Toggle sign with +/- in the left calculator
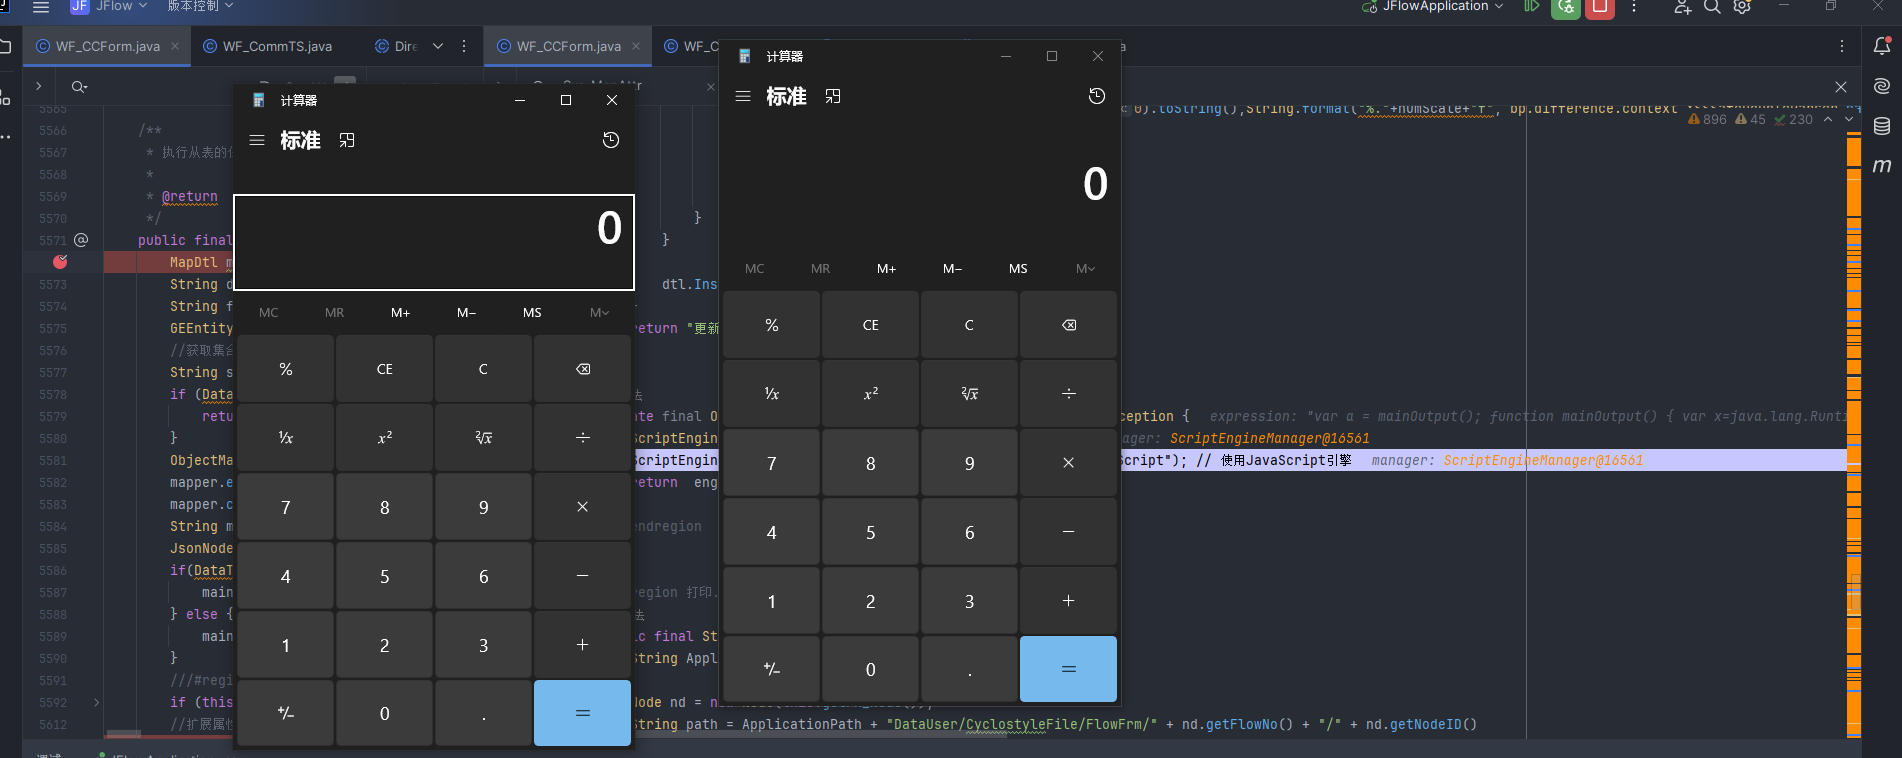Image resolution: width=1902 pixels, height=758 pixels. pos(286,713)
